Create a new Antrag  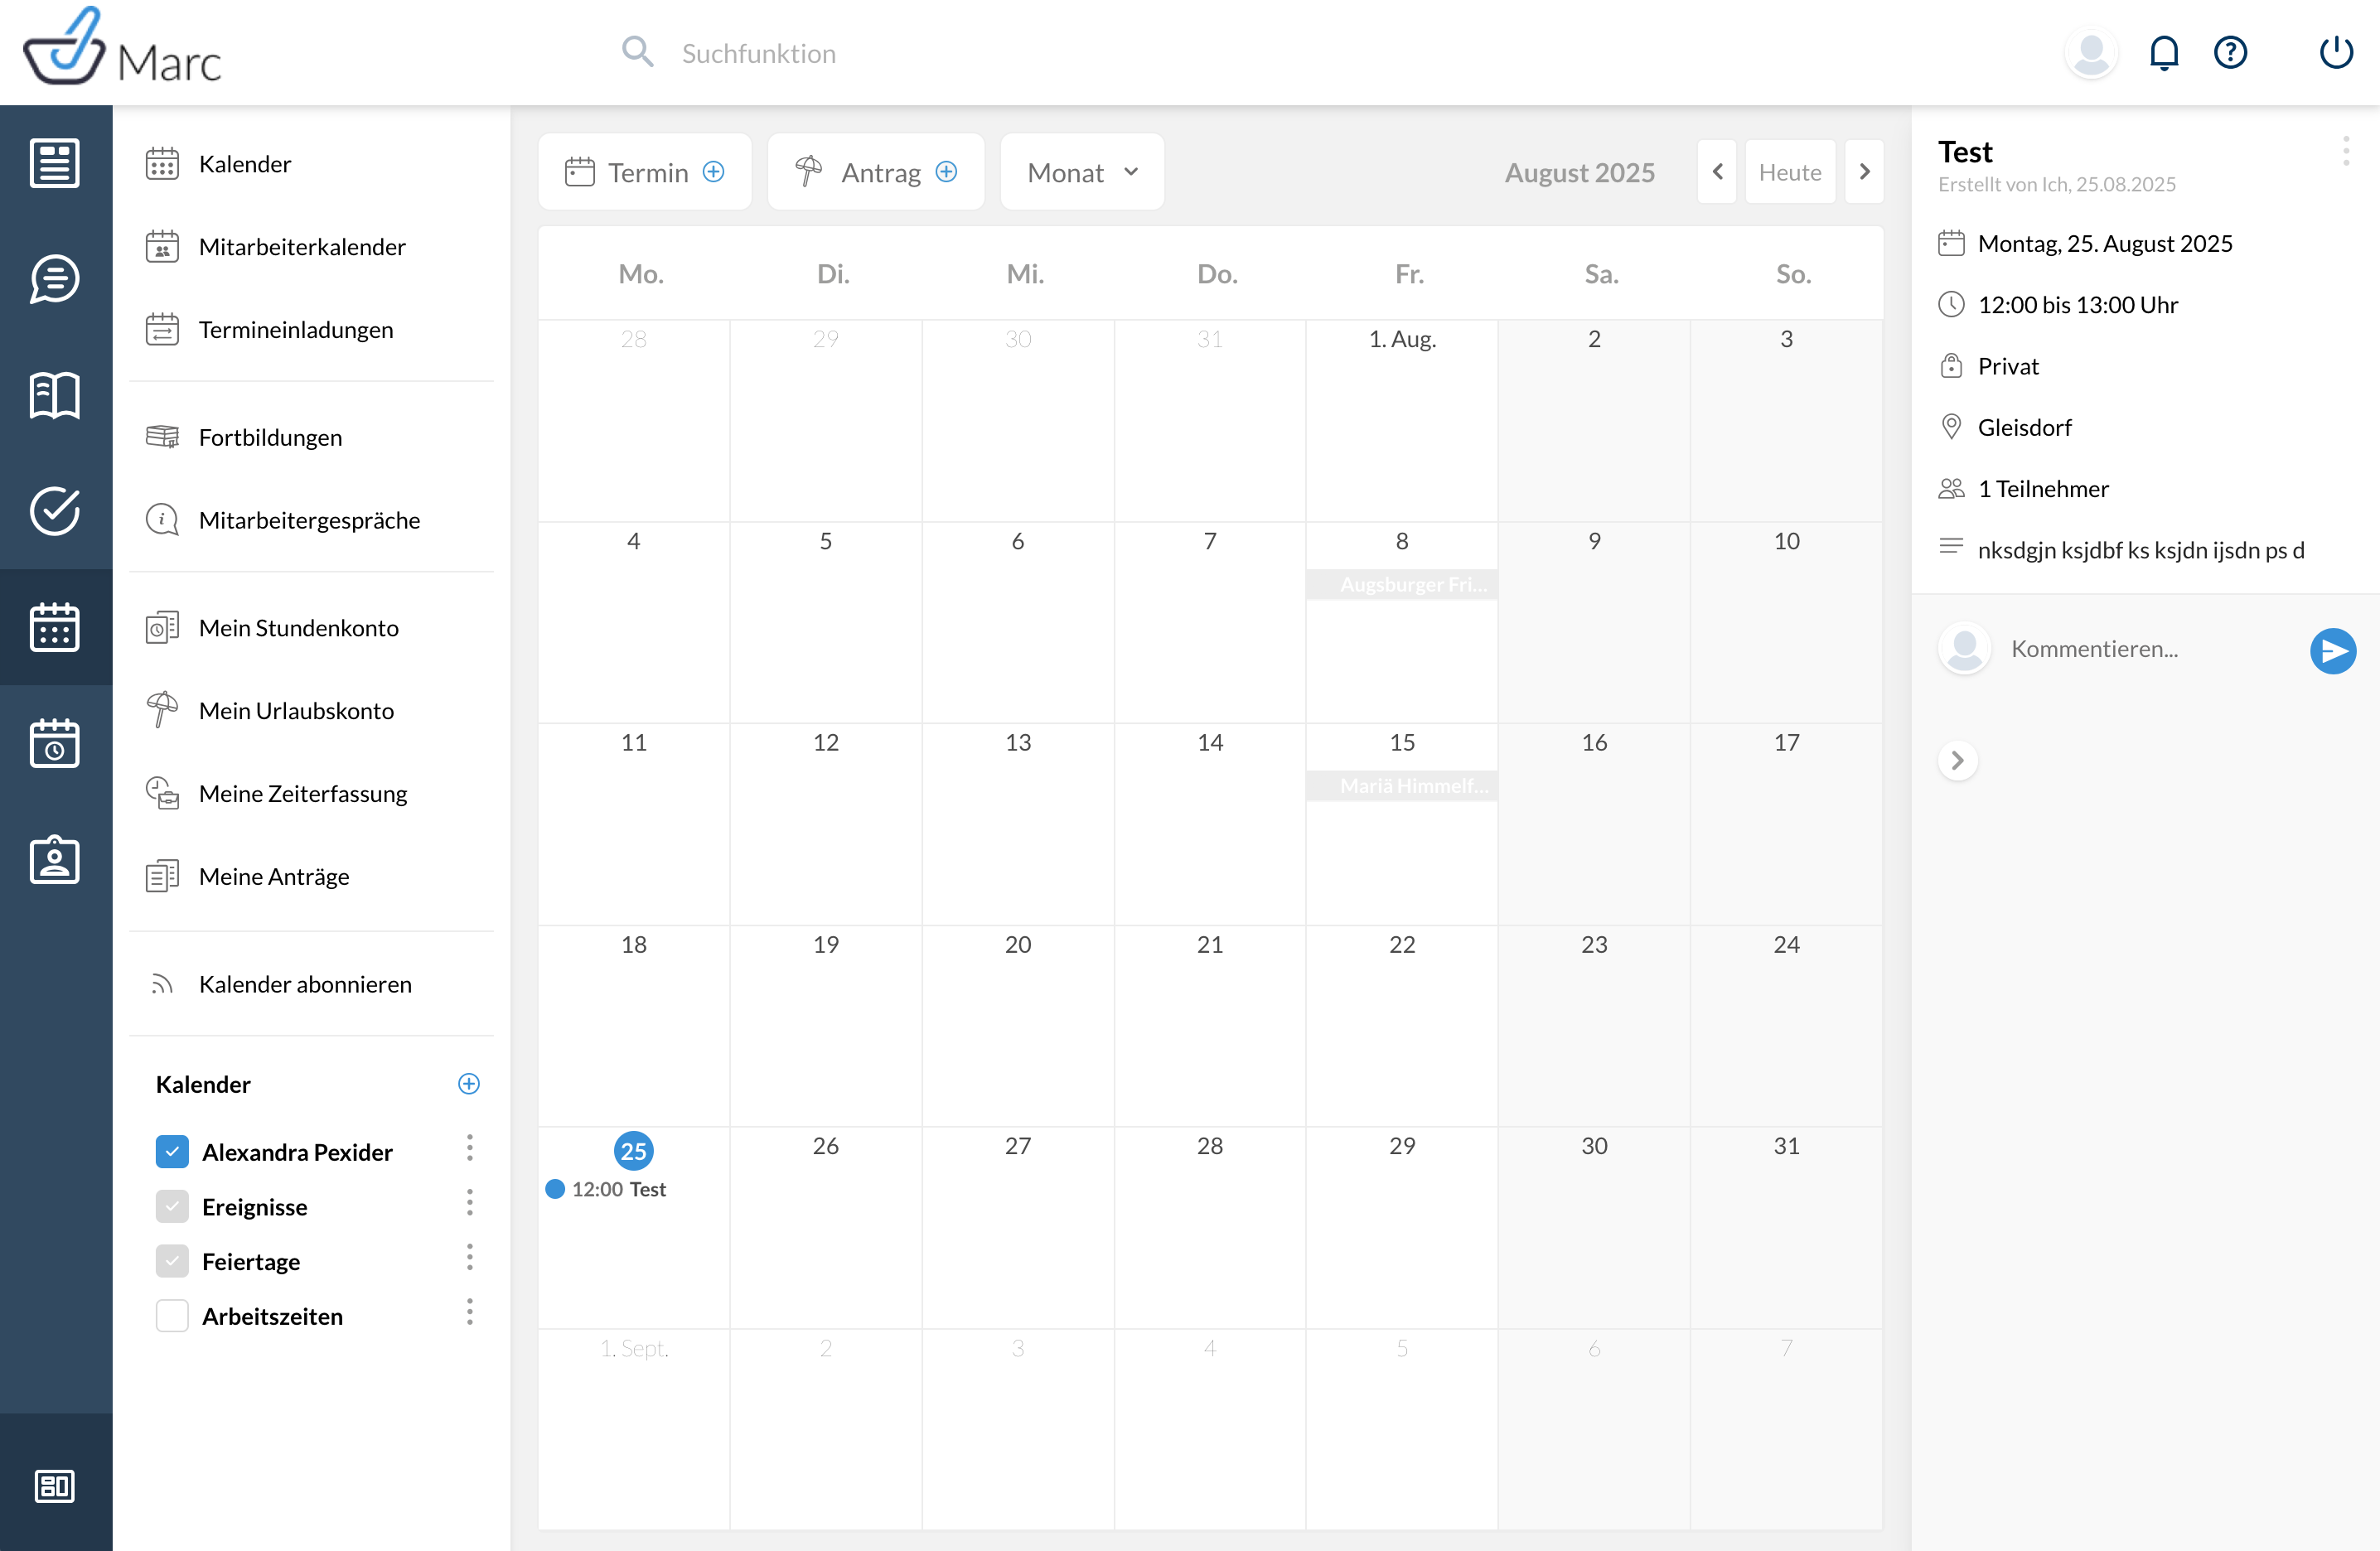point(876,172)
